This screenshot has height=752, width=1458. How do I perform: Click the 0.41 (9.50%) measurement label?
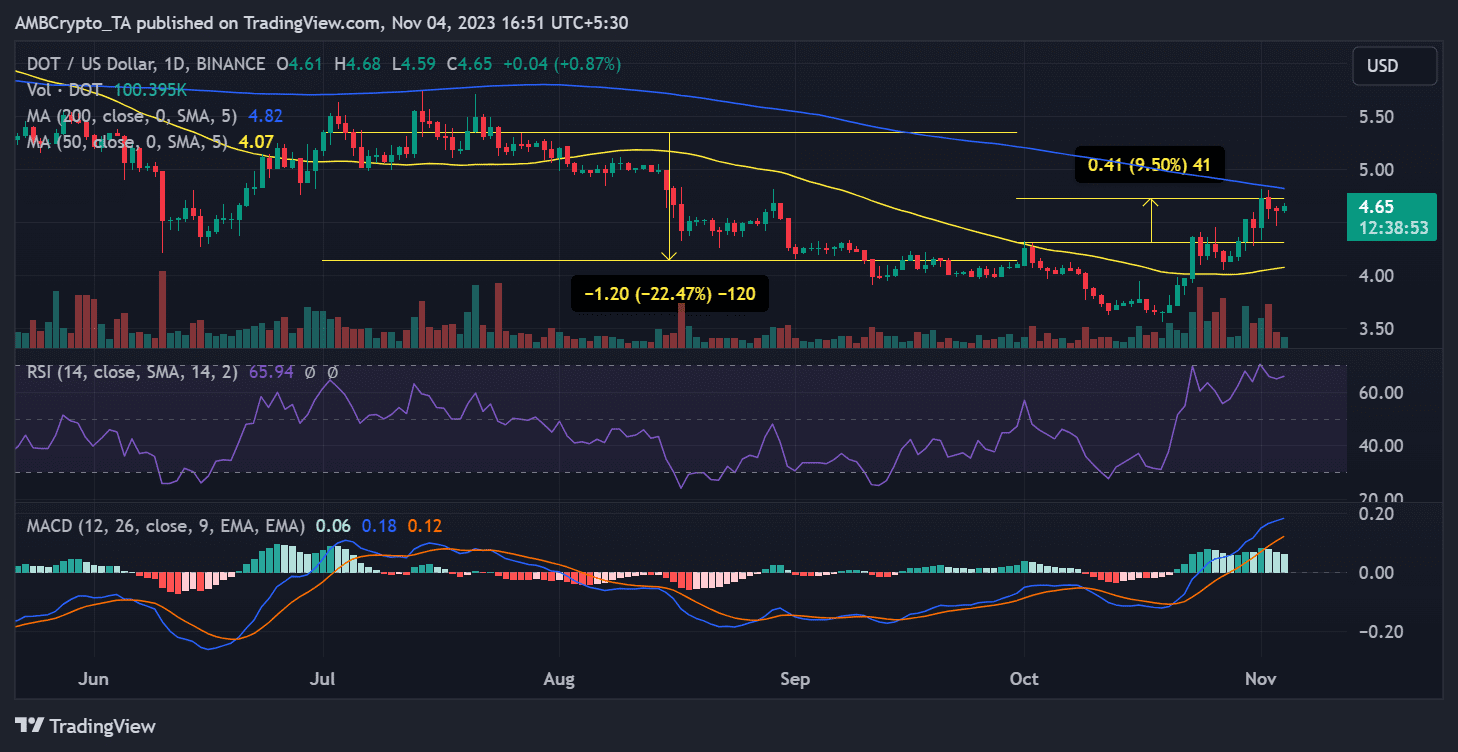1149,165
